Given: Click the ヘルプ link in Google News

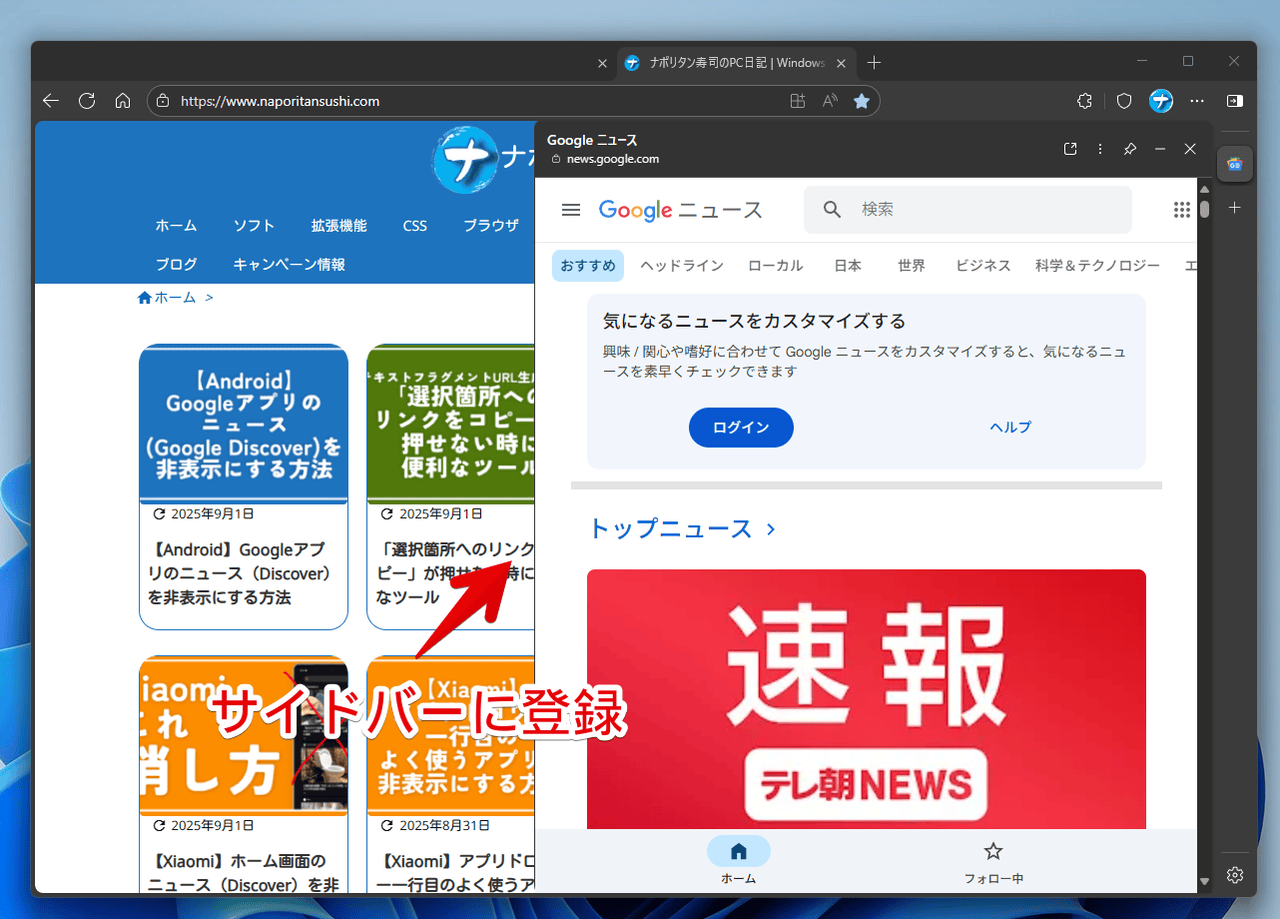Looking at the screenshot, I should (x=1010, y=427).
